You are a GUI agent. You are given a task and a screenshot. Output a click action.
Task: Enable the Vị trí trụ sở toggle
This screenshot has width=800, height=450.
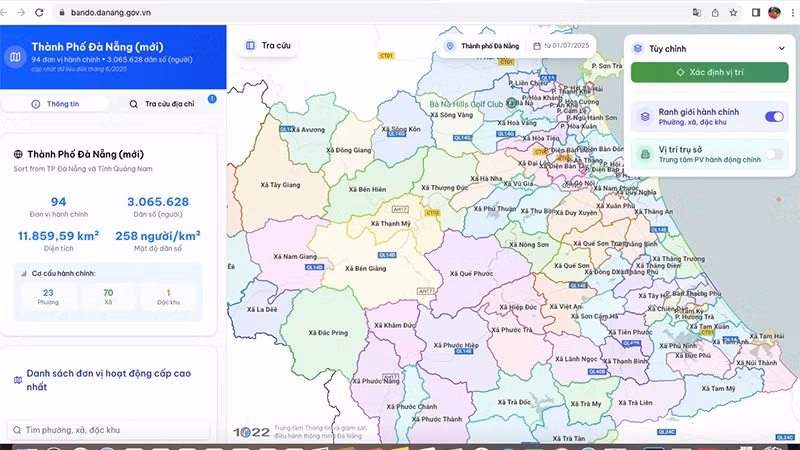pyautogui.click(x=774, y=154)
